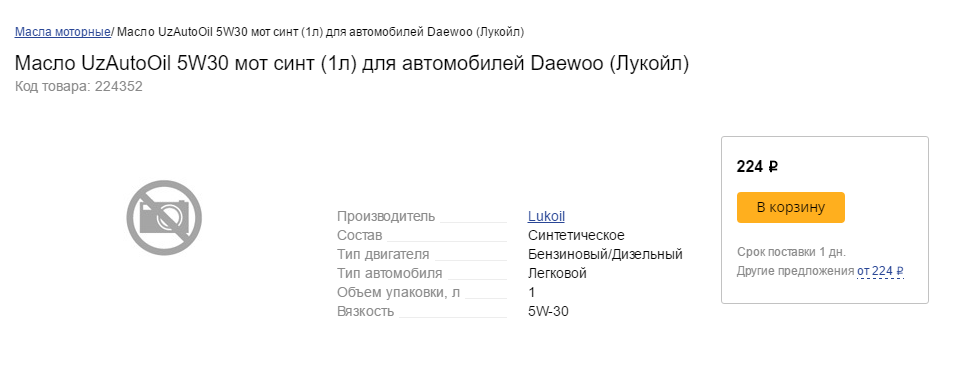This screenshot has width=962, height=376.
Task: Click the Состав specification label
Action: tap(360, 235)
